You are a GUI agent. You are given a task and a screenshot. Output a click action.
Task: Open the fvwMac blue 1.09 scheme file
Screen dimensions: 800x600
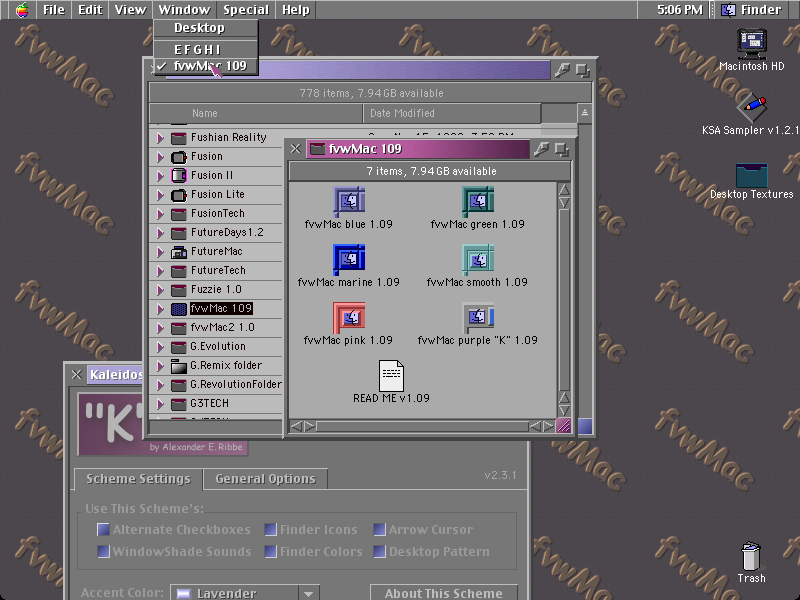[349, 201]
